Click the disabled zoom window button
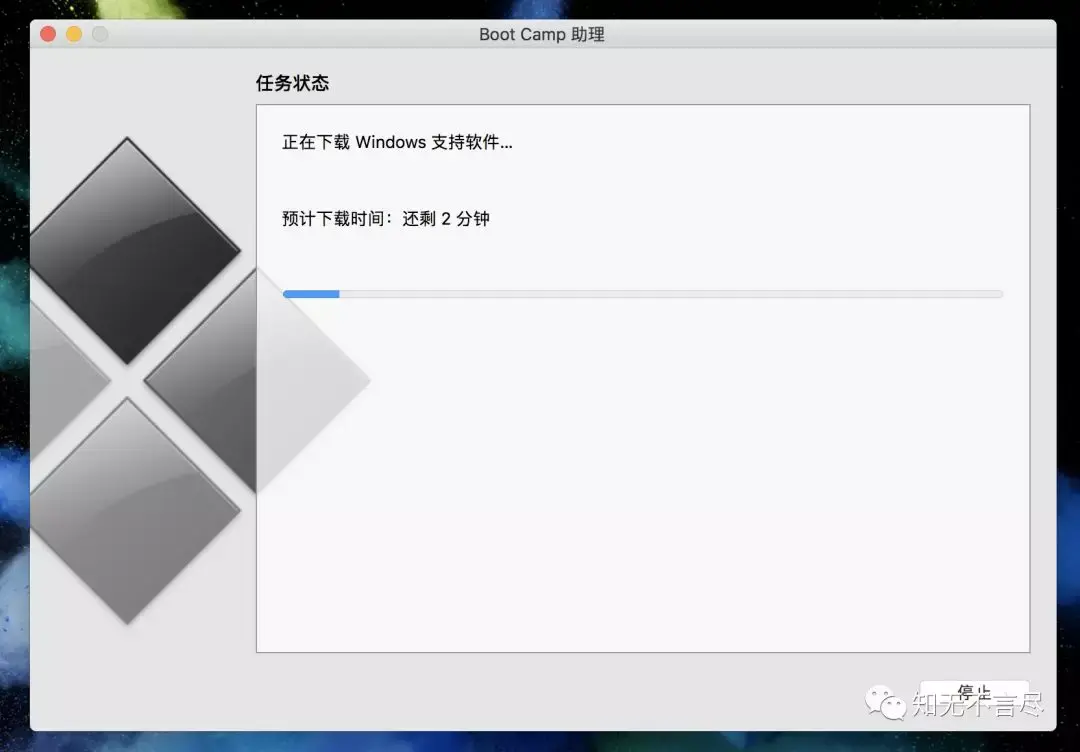The height and width of the screenshot is (752, 1080). pyautogui.click(x=100, y=34)
